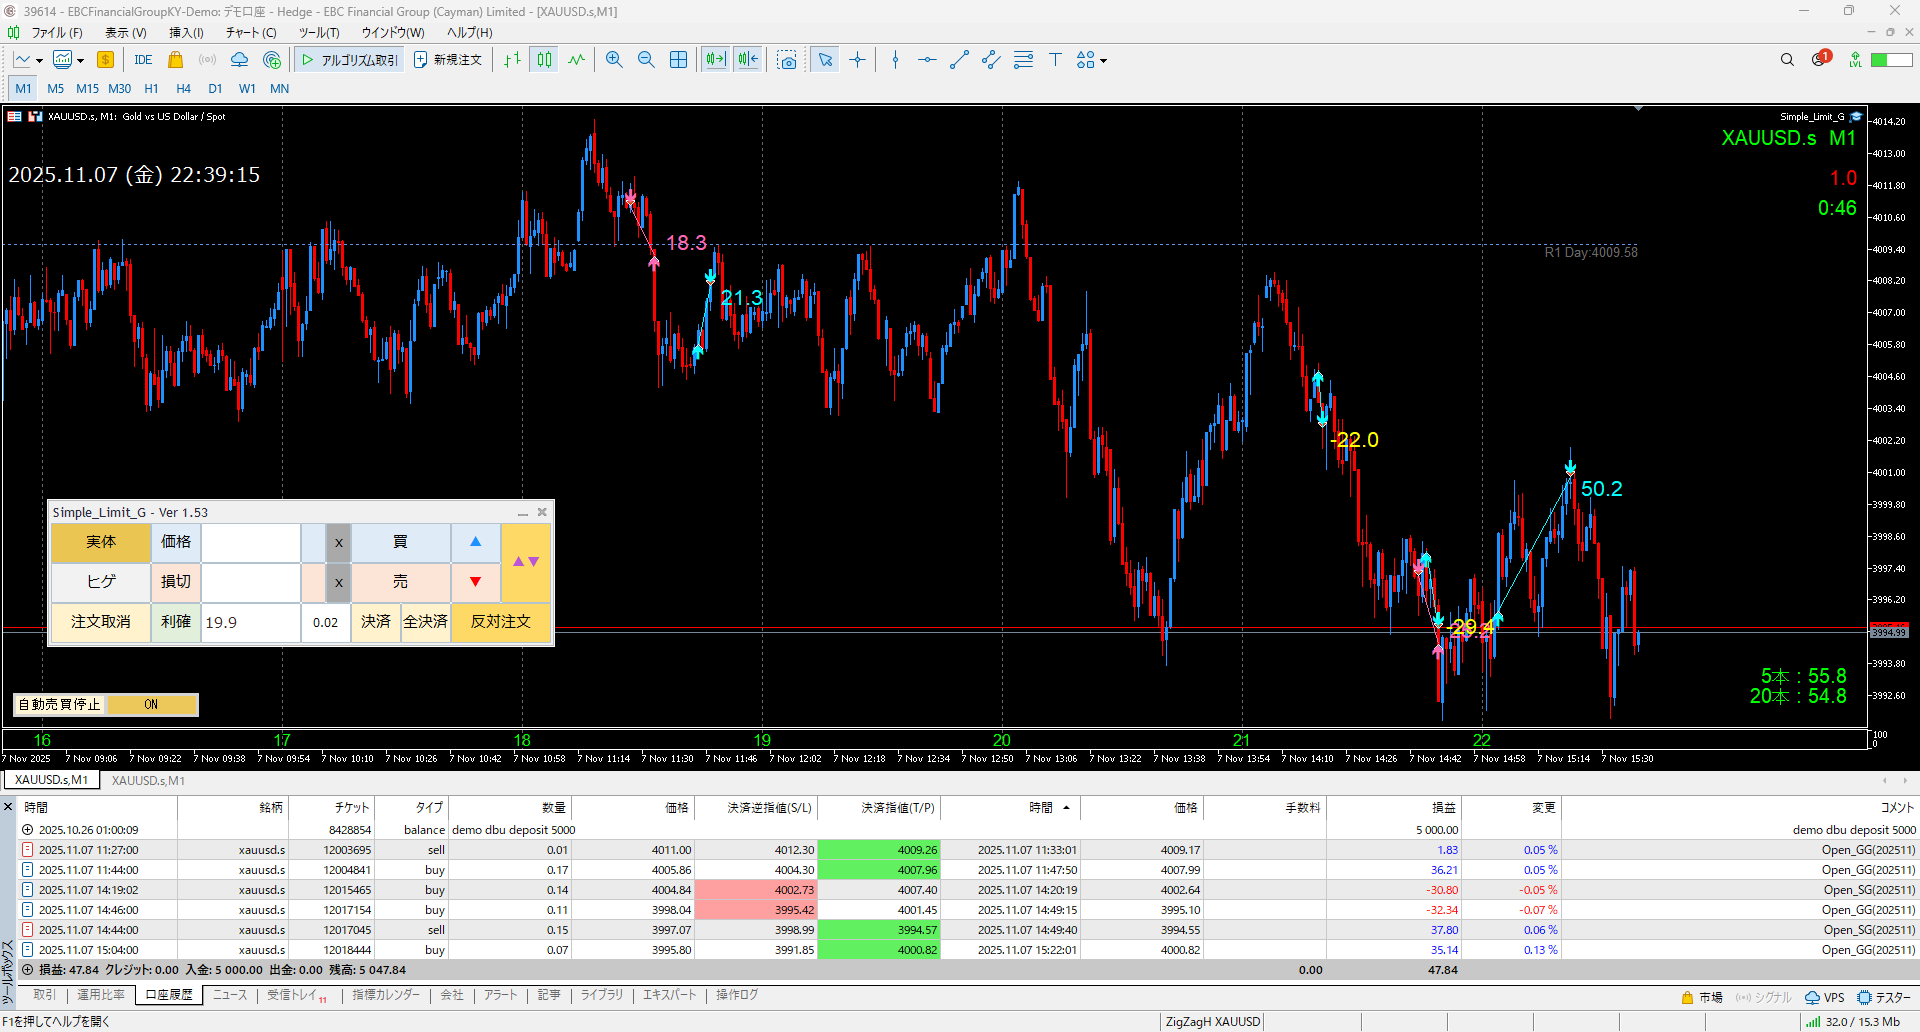The image size is (1920, 1032).
Task: Zoom out of the chart
Action: [646, 60]
